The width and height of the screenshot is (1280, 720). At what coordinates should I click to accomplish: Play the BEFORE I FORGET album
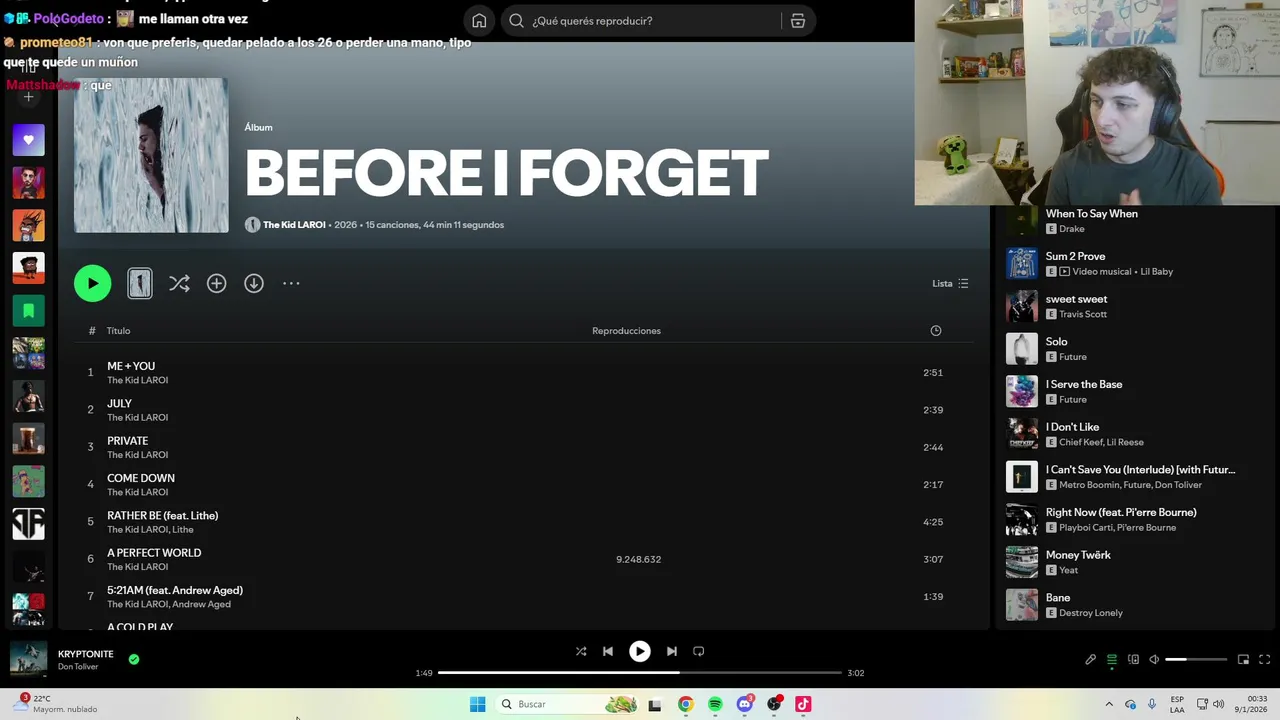pyautogui.click(x=92, y=283)
